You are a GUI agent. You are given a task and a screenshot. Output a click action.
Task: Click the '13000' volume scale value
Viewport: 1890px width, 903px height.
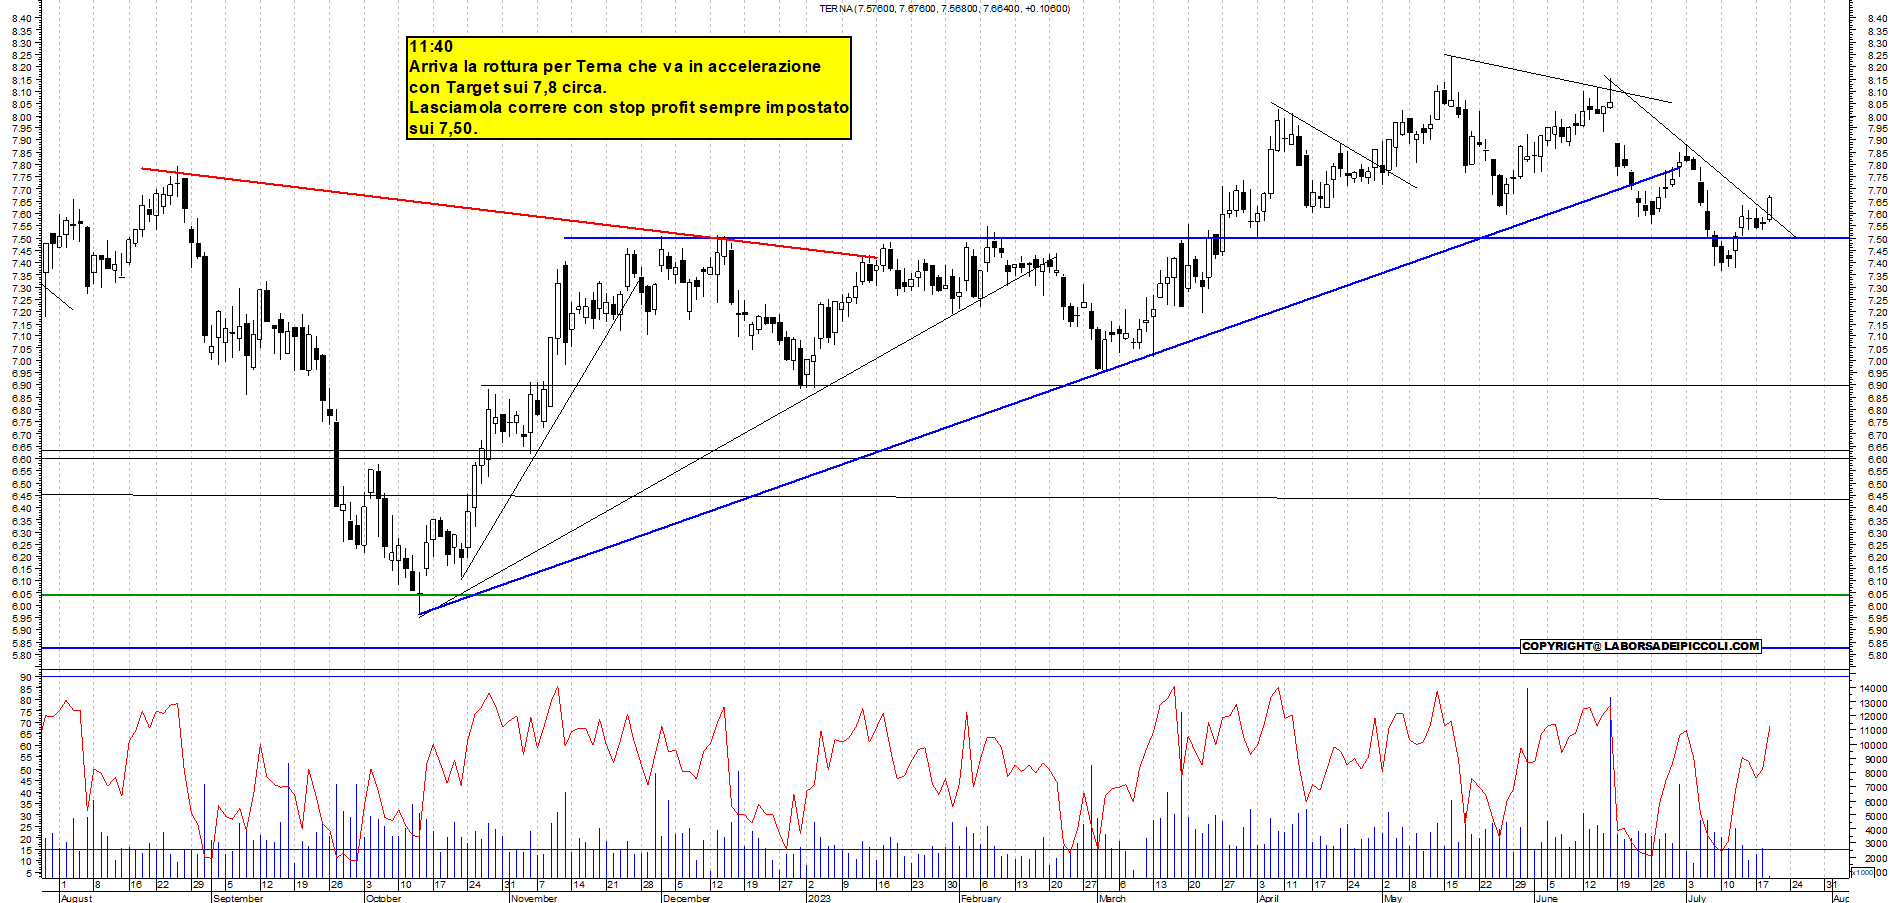[x=1872, y=703]
